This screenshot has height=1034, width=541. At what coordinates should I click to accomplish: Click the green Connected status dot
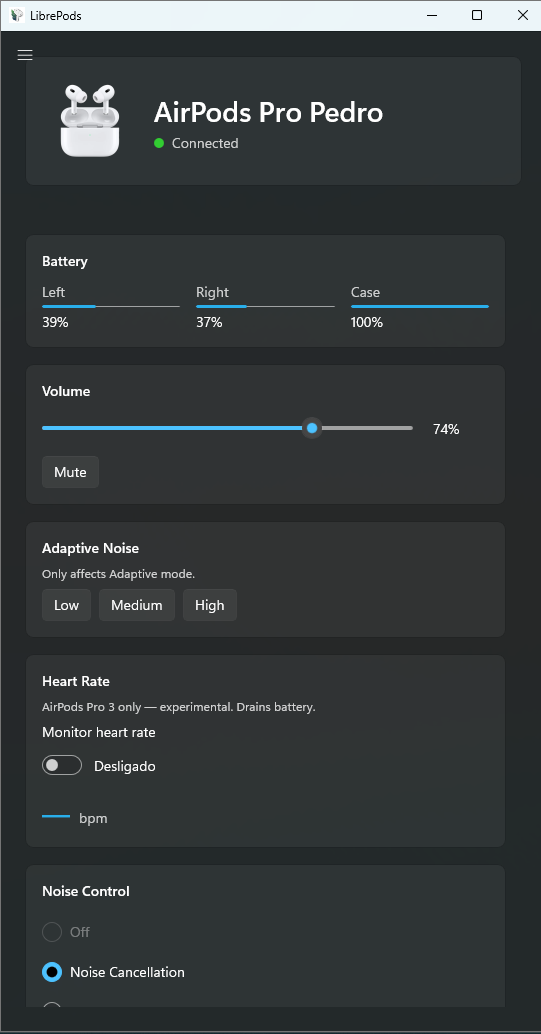tap(159, 143)
